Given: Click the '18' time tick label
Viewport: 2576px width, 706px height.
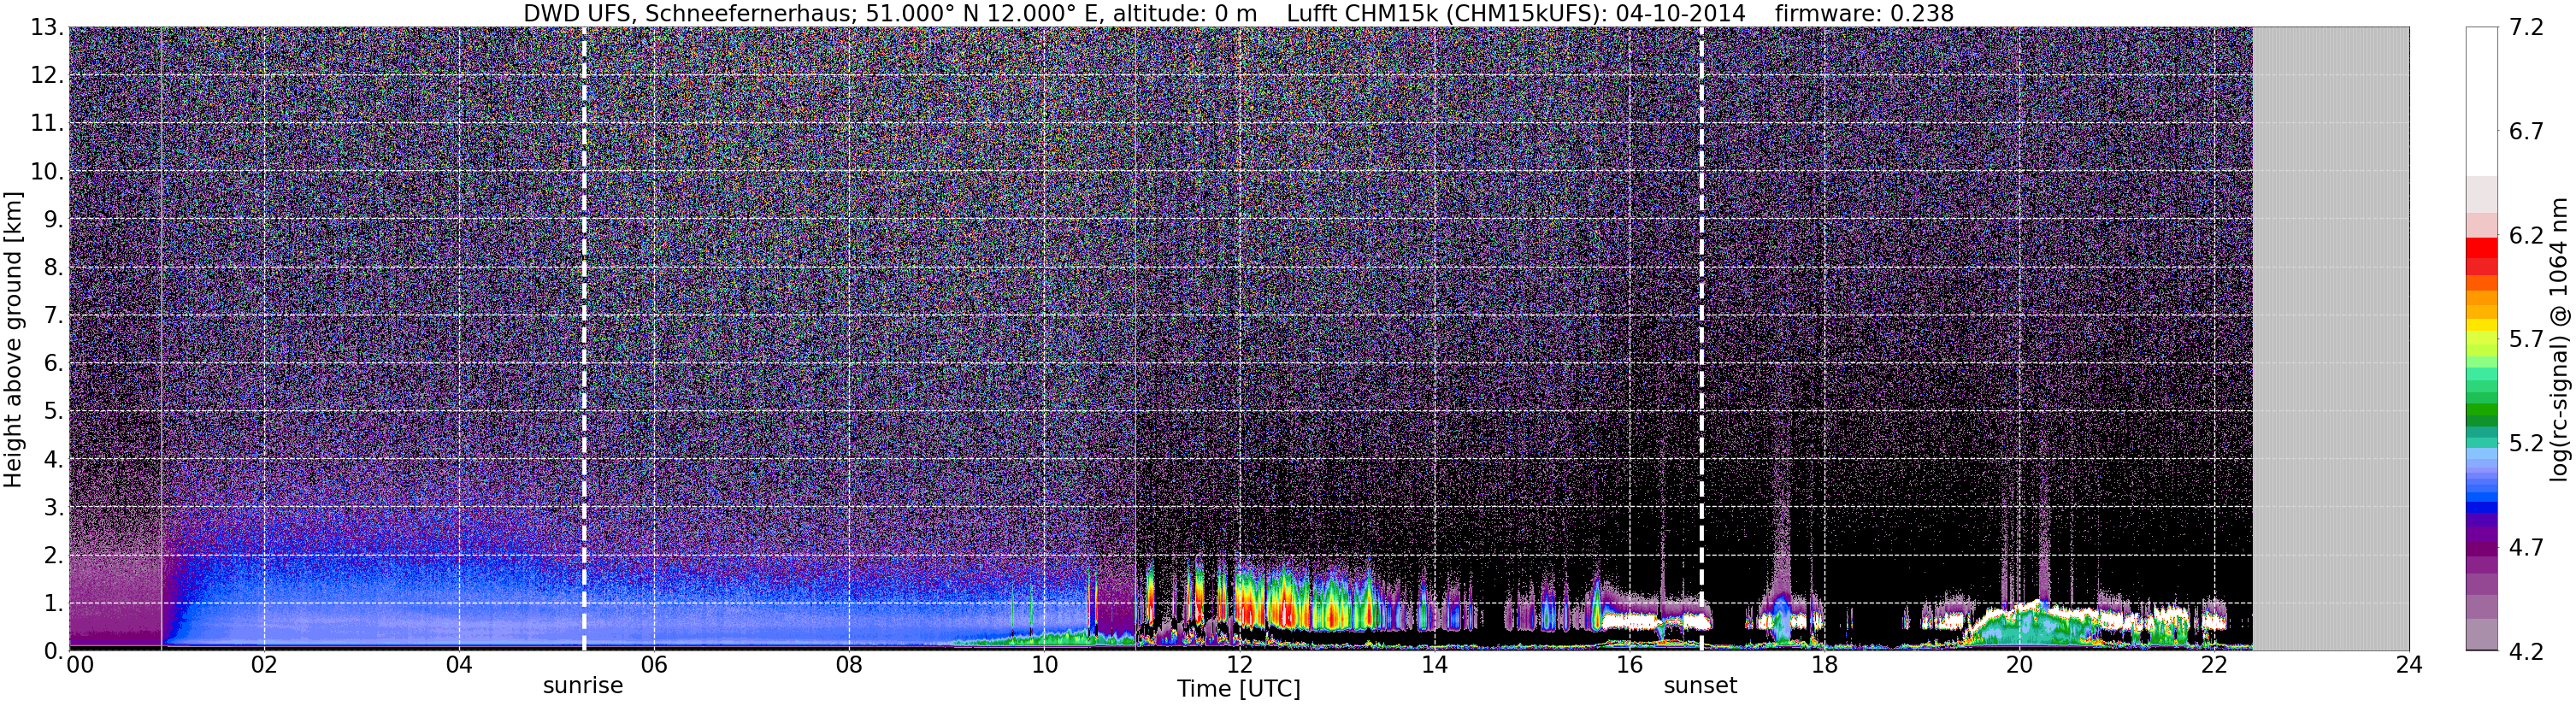Looking at the screenshot, I should (1824, 665).
